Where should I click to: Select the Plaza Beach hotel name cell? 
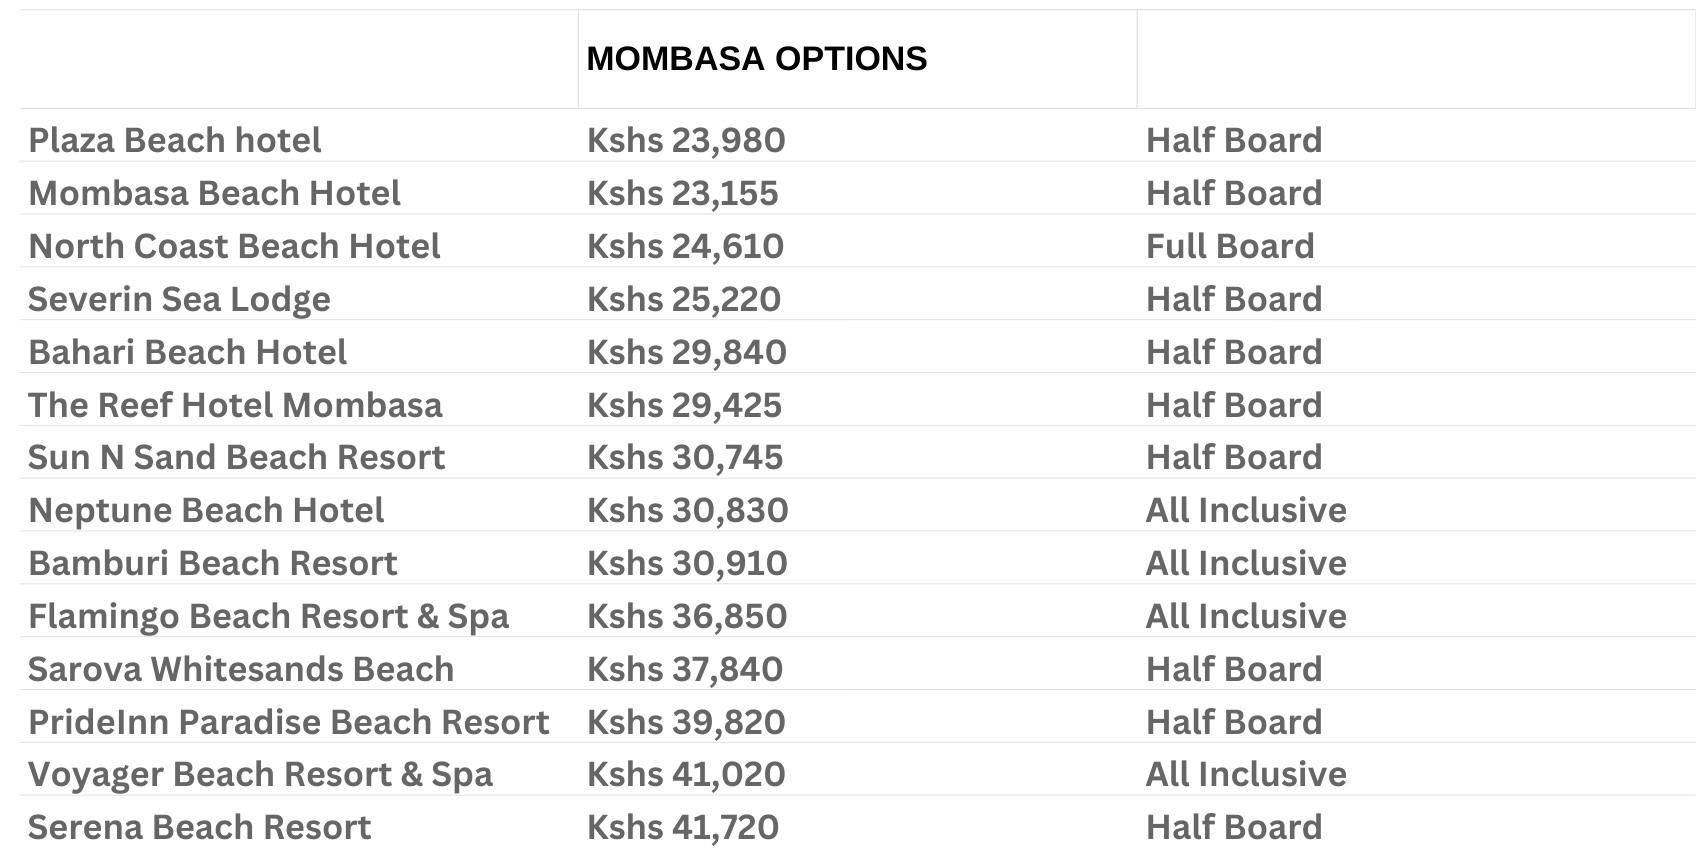tap(175, 140)
